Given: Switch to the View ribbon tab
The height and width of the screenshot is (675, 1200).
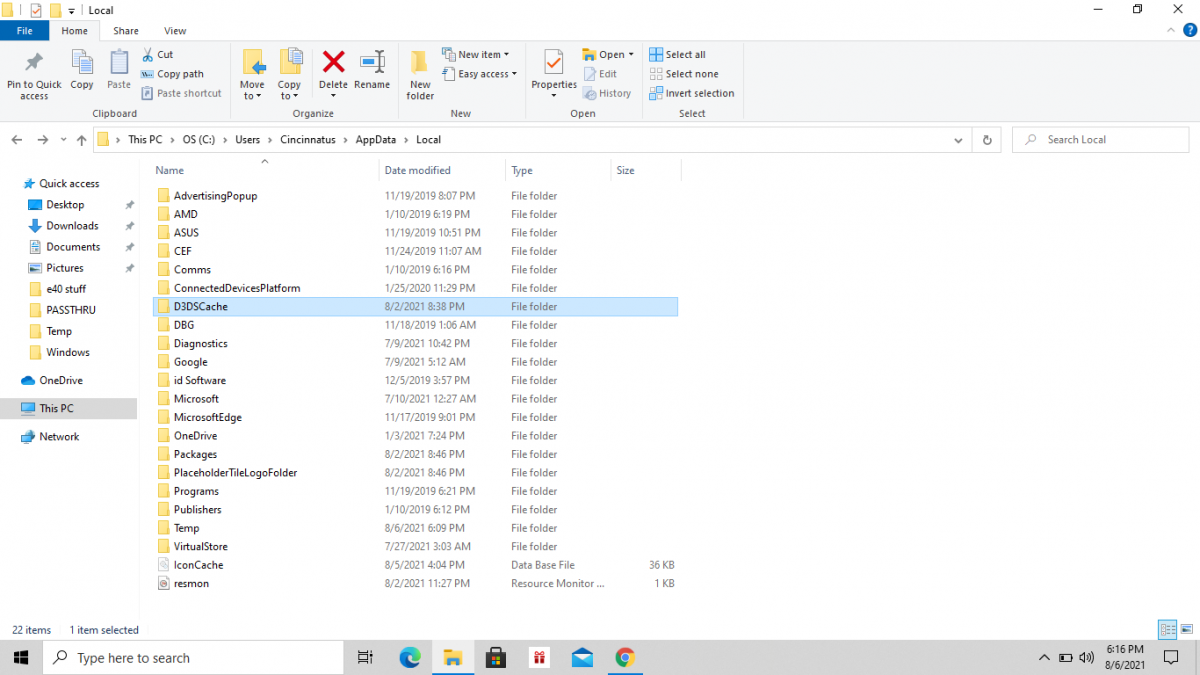Looking at the screenshot, I should (175, 31).
